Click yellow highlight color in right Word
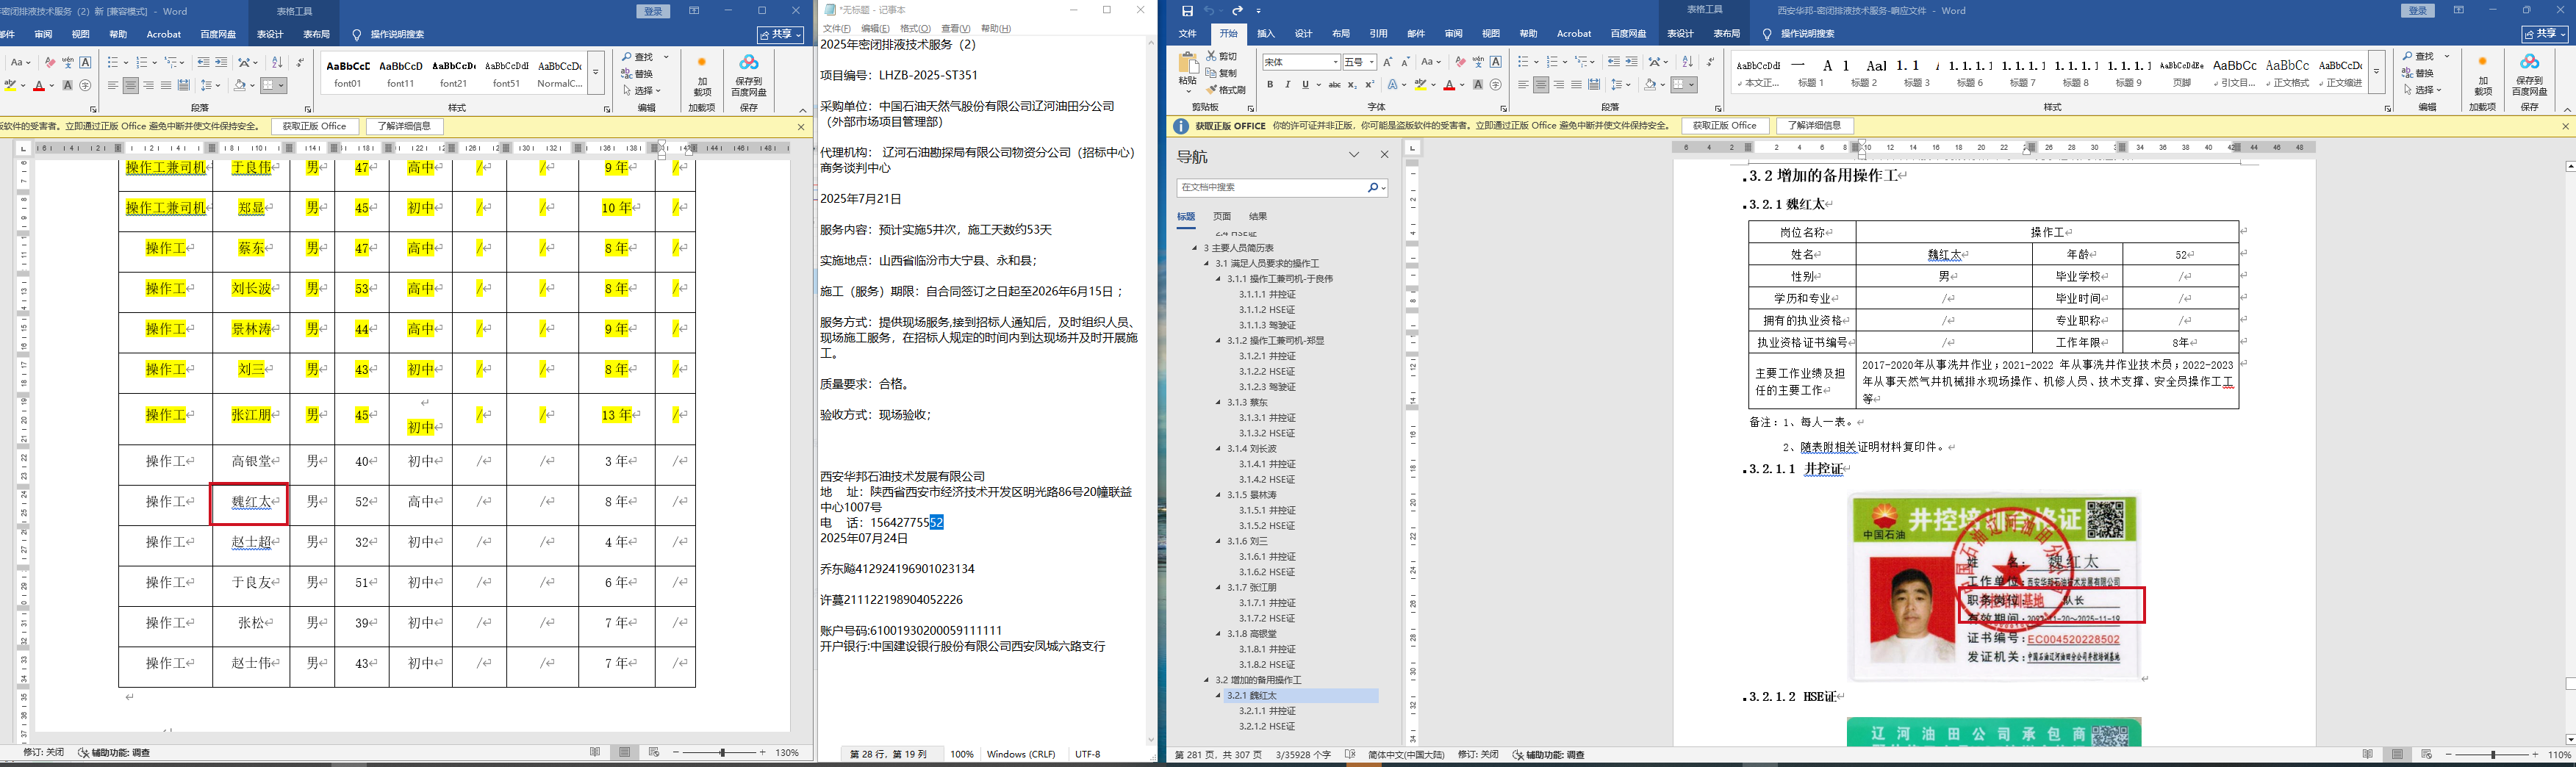The image size is (2576, 767). (x=1419, y=85)
